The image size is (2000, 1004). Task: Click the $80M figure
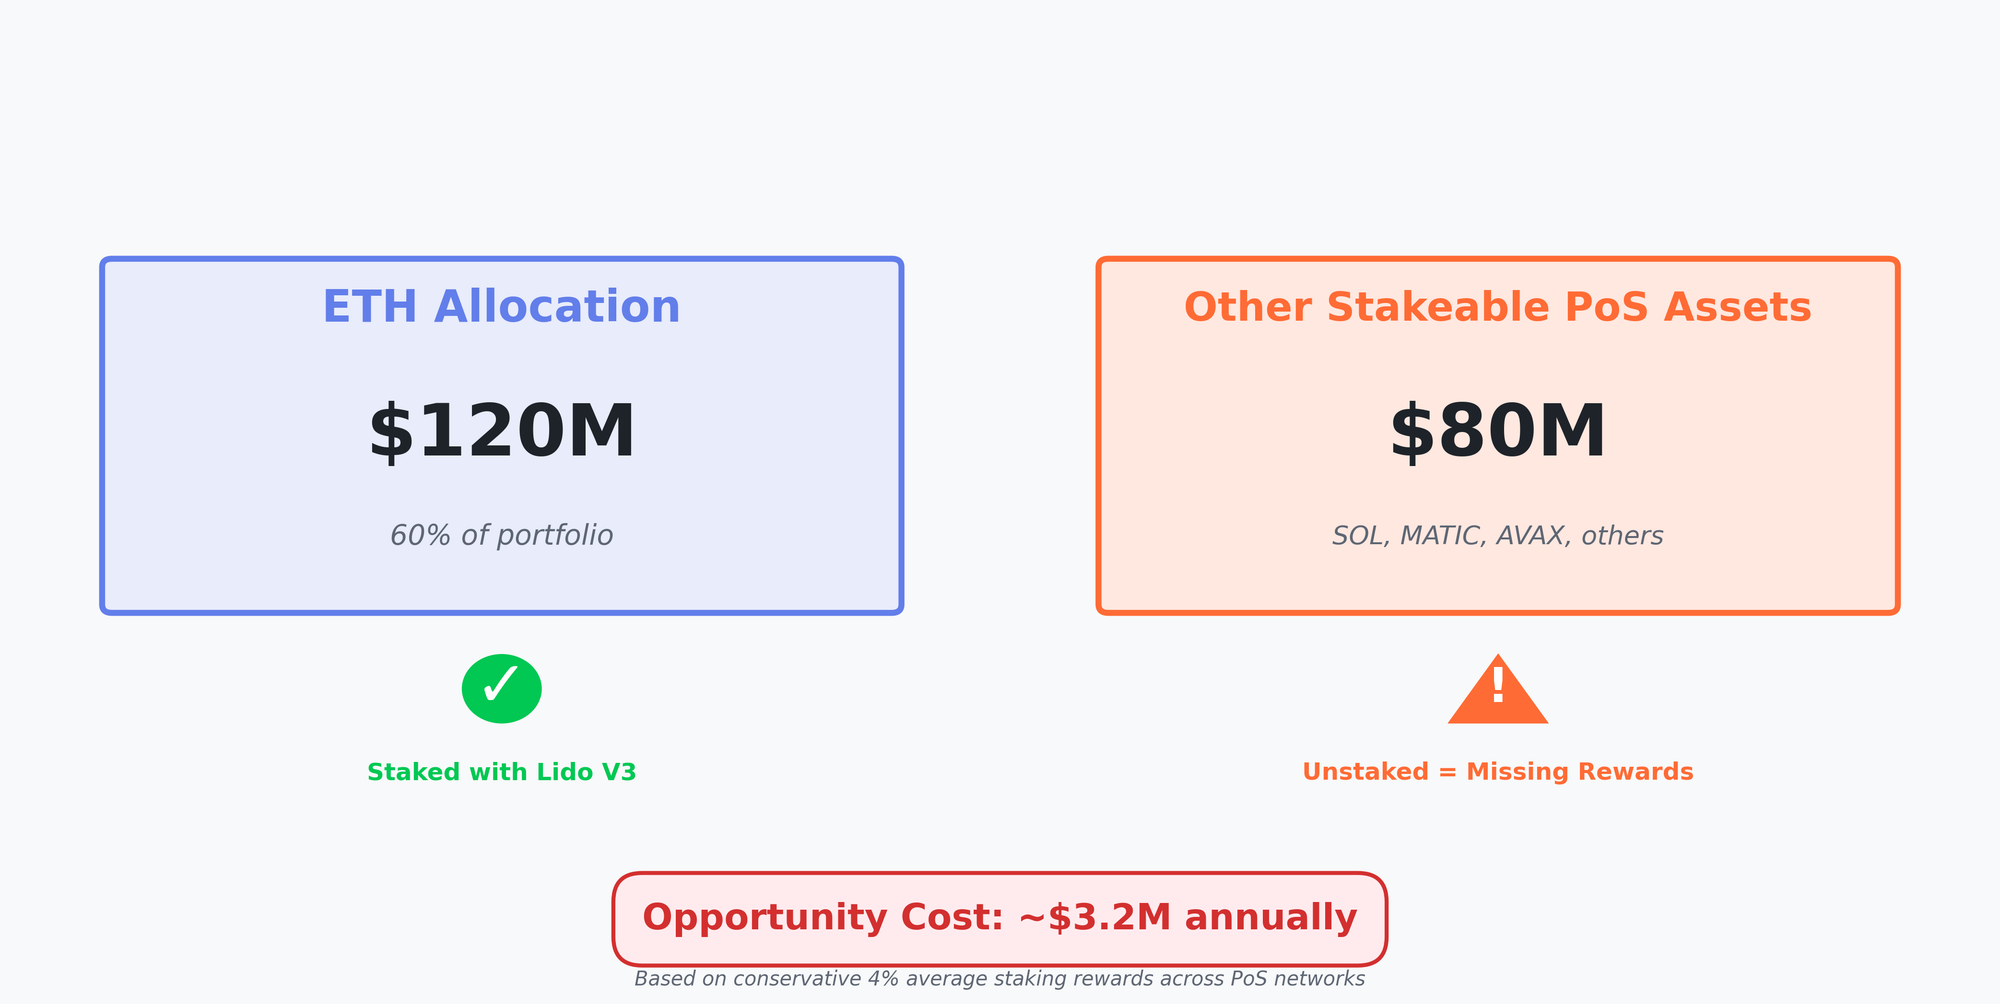click(1497, 432)
